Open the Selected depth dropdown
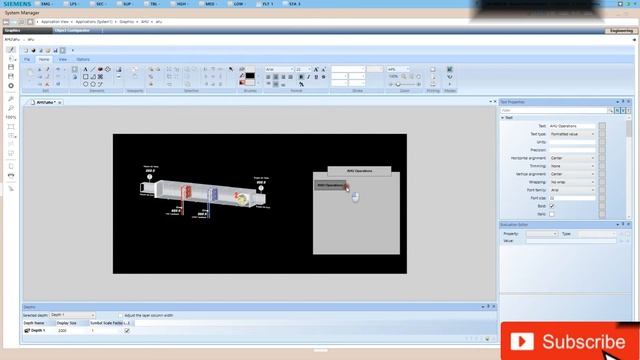Screen dimensions: 640x360 click(x=72, y=315)
